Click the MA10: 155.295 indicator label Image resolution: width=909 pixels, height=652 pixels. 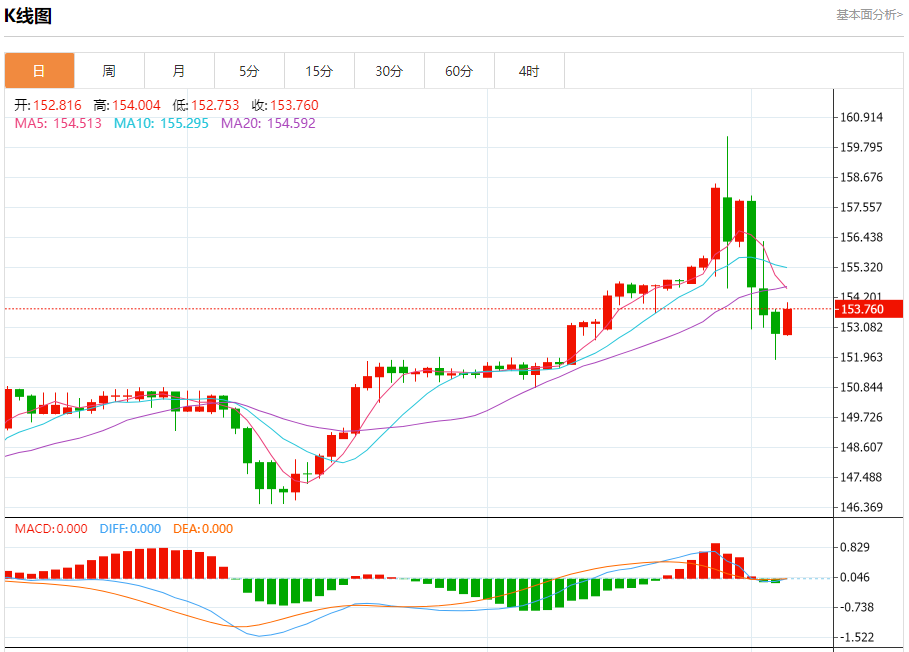coord(161,123)
